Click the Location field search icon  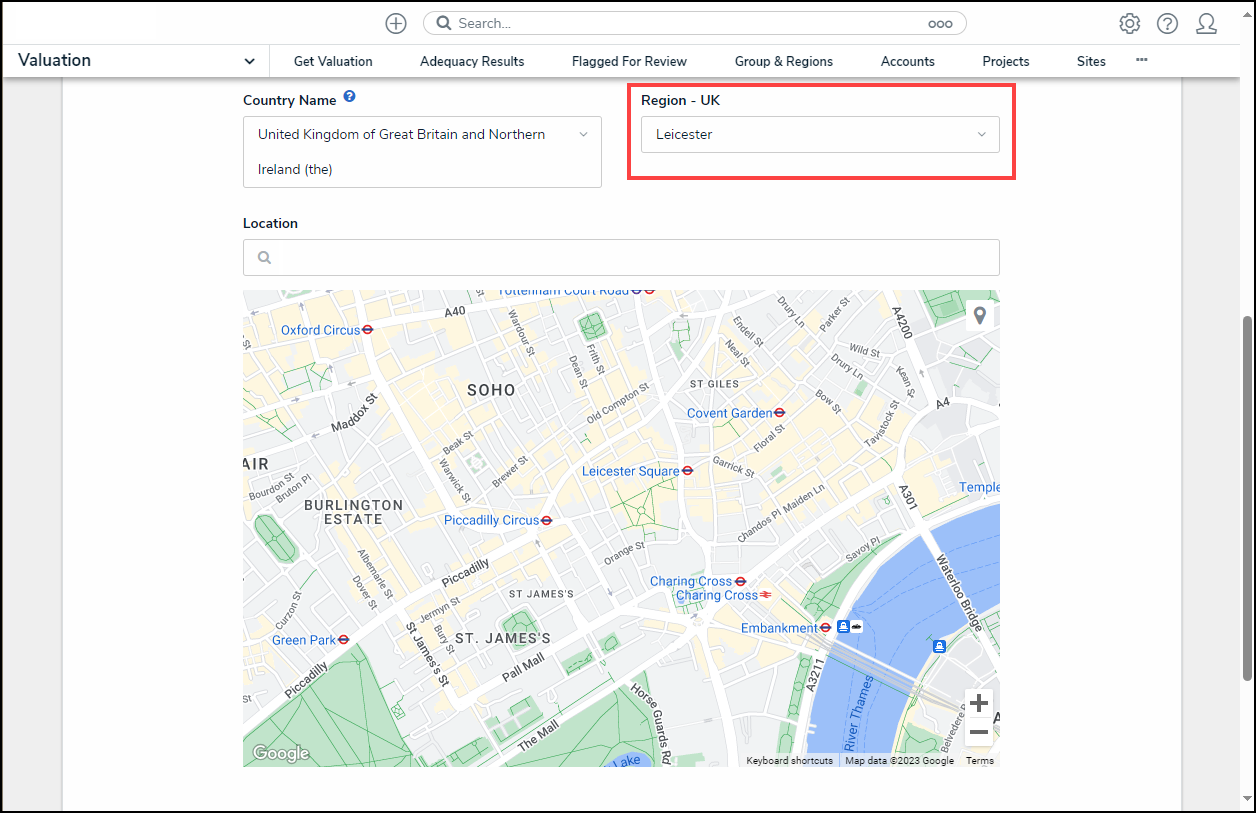[265, 257]
